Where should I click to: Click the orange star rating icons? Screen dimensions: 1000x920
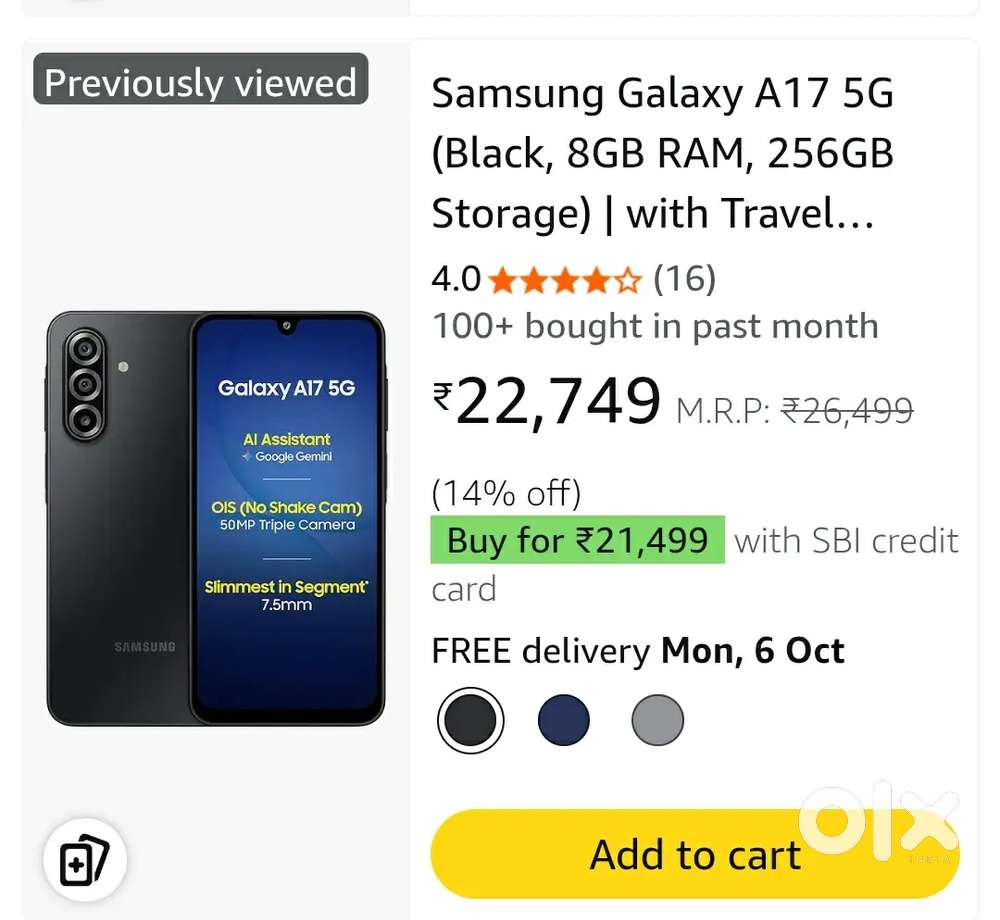click(564, 280)
